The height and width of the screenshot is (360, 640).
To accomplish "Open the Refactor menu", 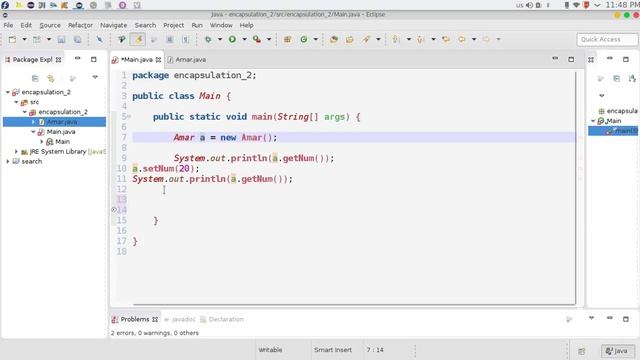I will coord(80,25).
